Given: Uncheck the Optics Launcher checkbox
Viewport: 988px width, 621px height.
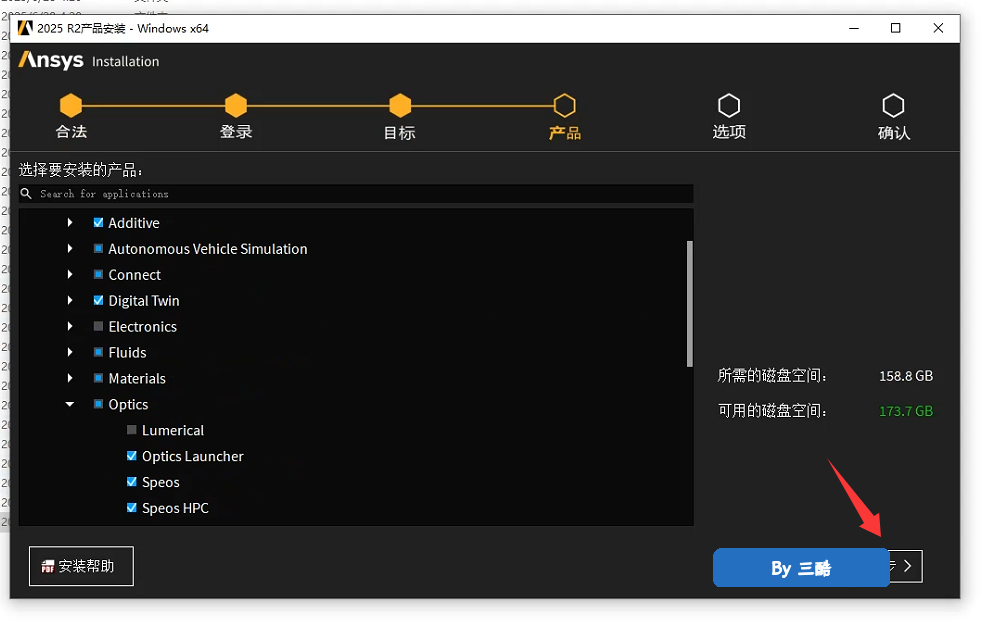Looking at the screenshot, I should [132, 456].
